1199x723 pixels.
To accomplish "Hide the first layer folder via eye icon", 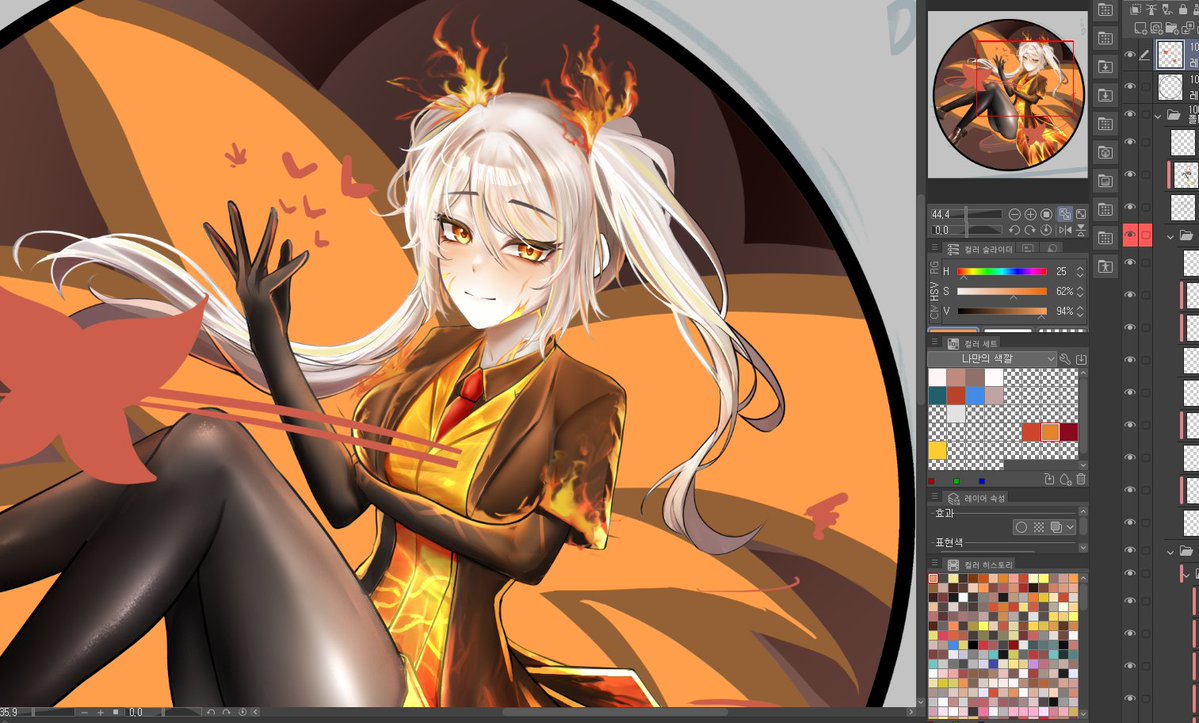I will click(1130, 114).
